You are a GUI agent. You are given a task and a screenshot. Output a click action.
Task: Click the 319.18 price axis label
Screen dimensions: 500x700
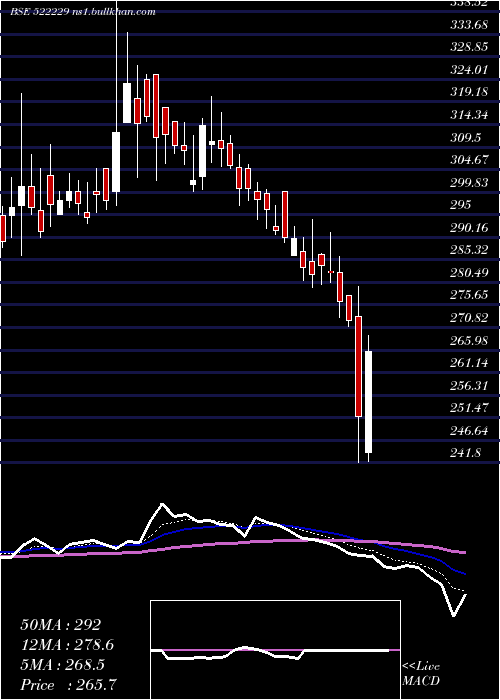coord(468,92)
